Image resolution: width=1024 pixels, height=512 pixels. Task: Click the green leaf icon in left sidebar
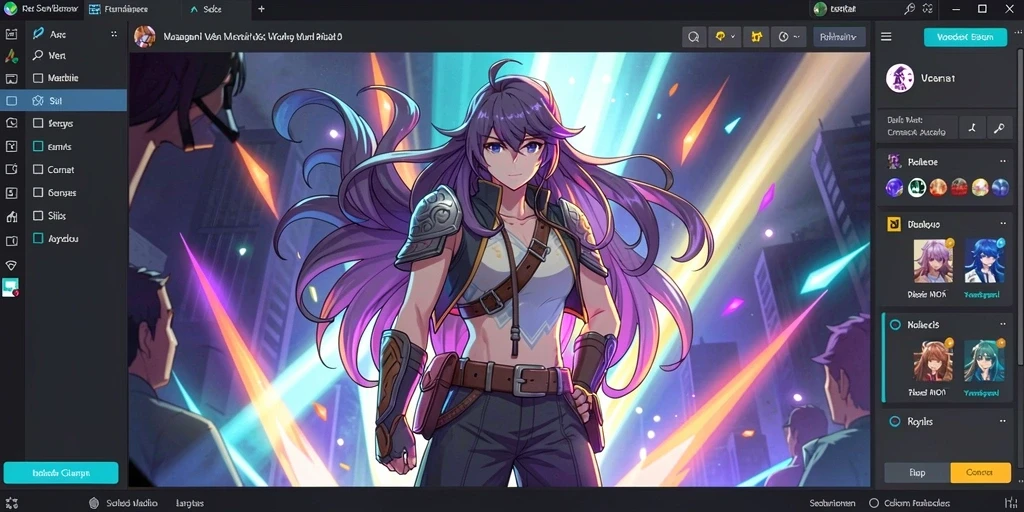point(11,56)
